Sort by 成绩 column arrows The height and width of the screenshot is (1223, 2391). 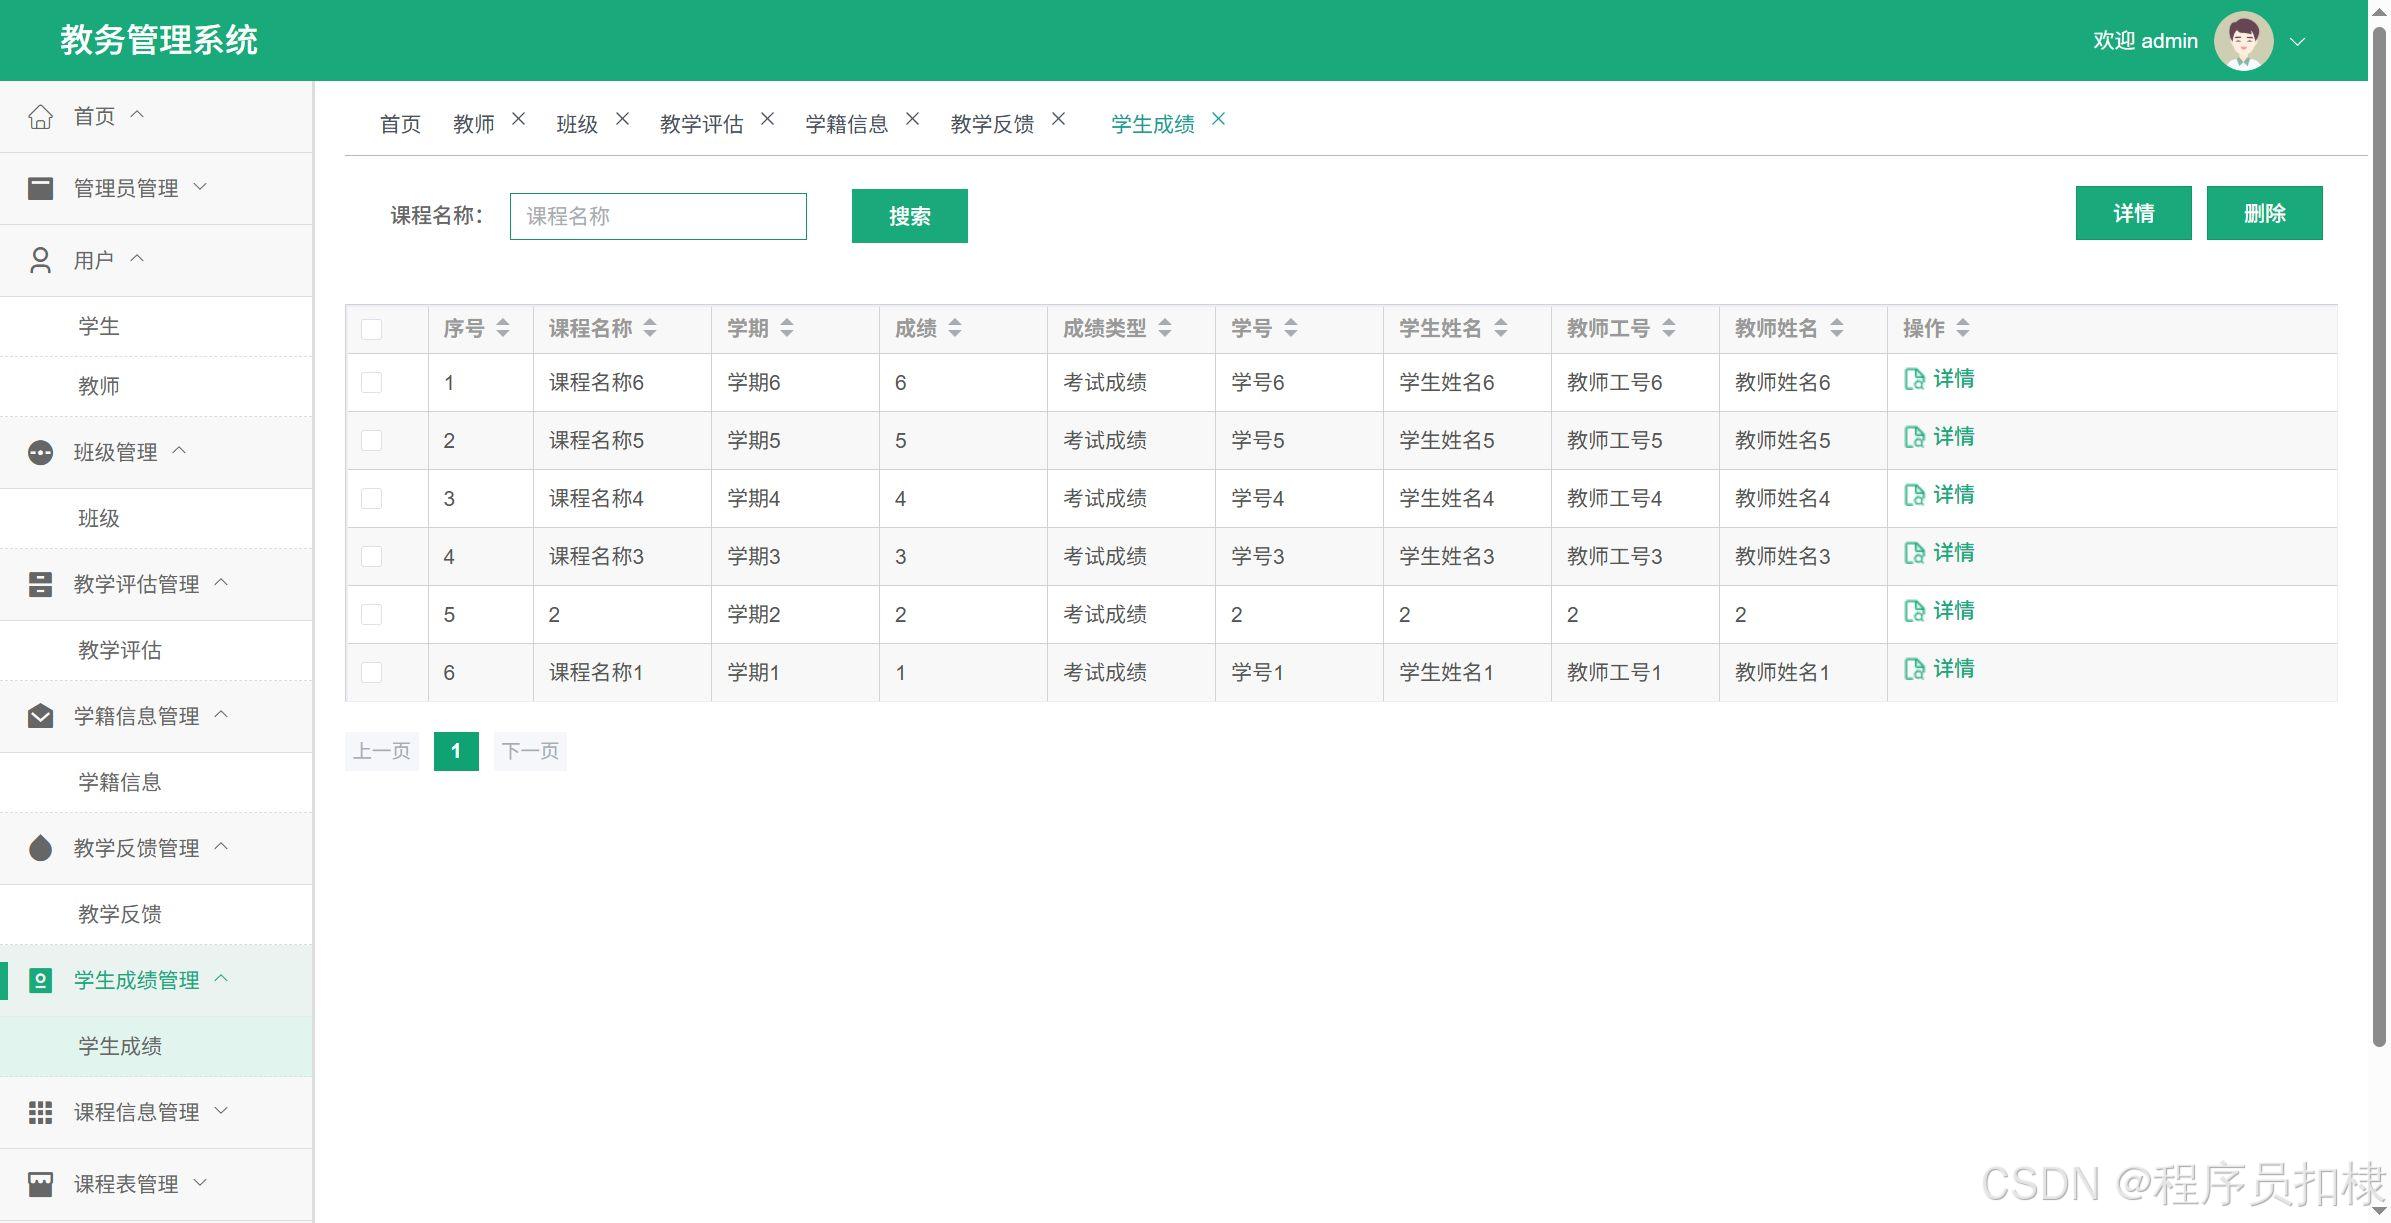pyautogui.click(x=955, y=328)
